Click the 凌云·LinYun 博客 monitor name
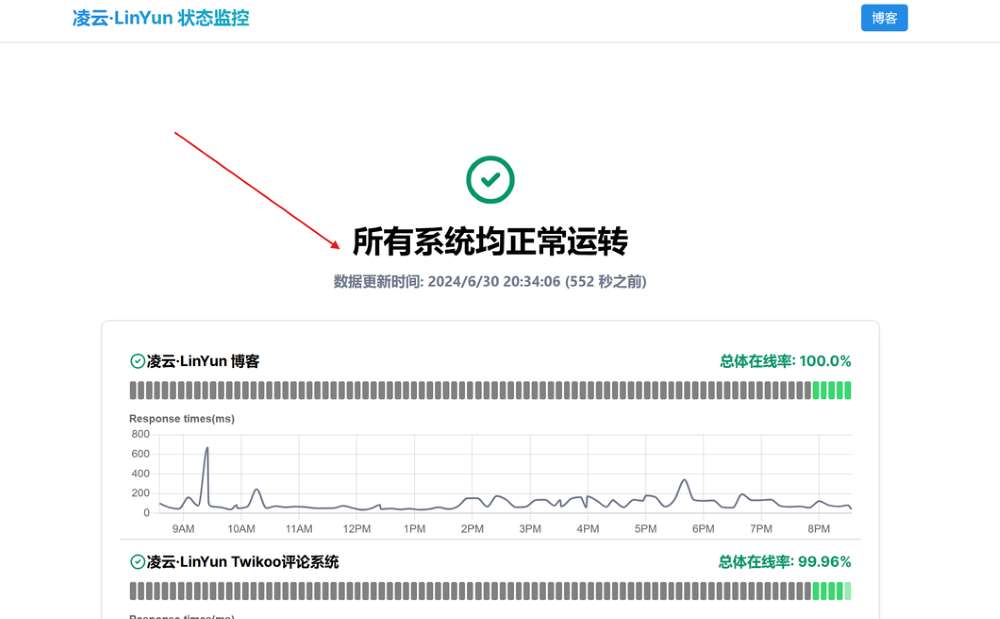Screen dimensions: 1000x619 click(x=203, y=361)
